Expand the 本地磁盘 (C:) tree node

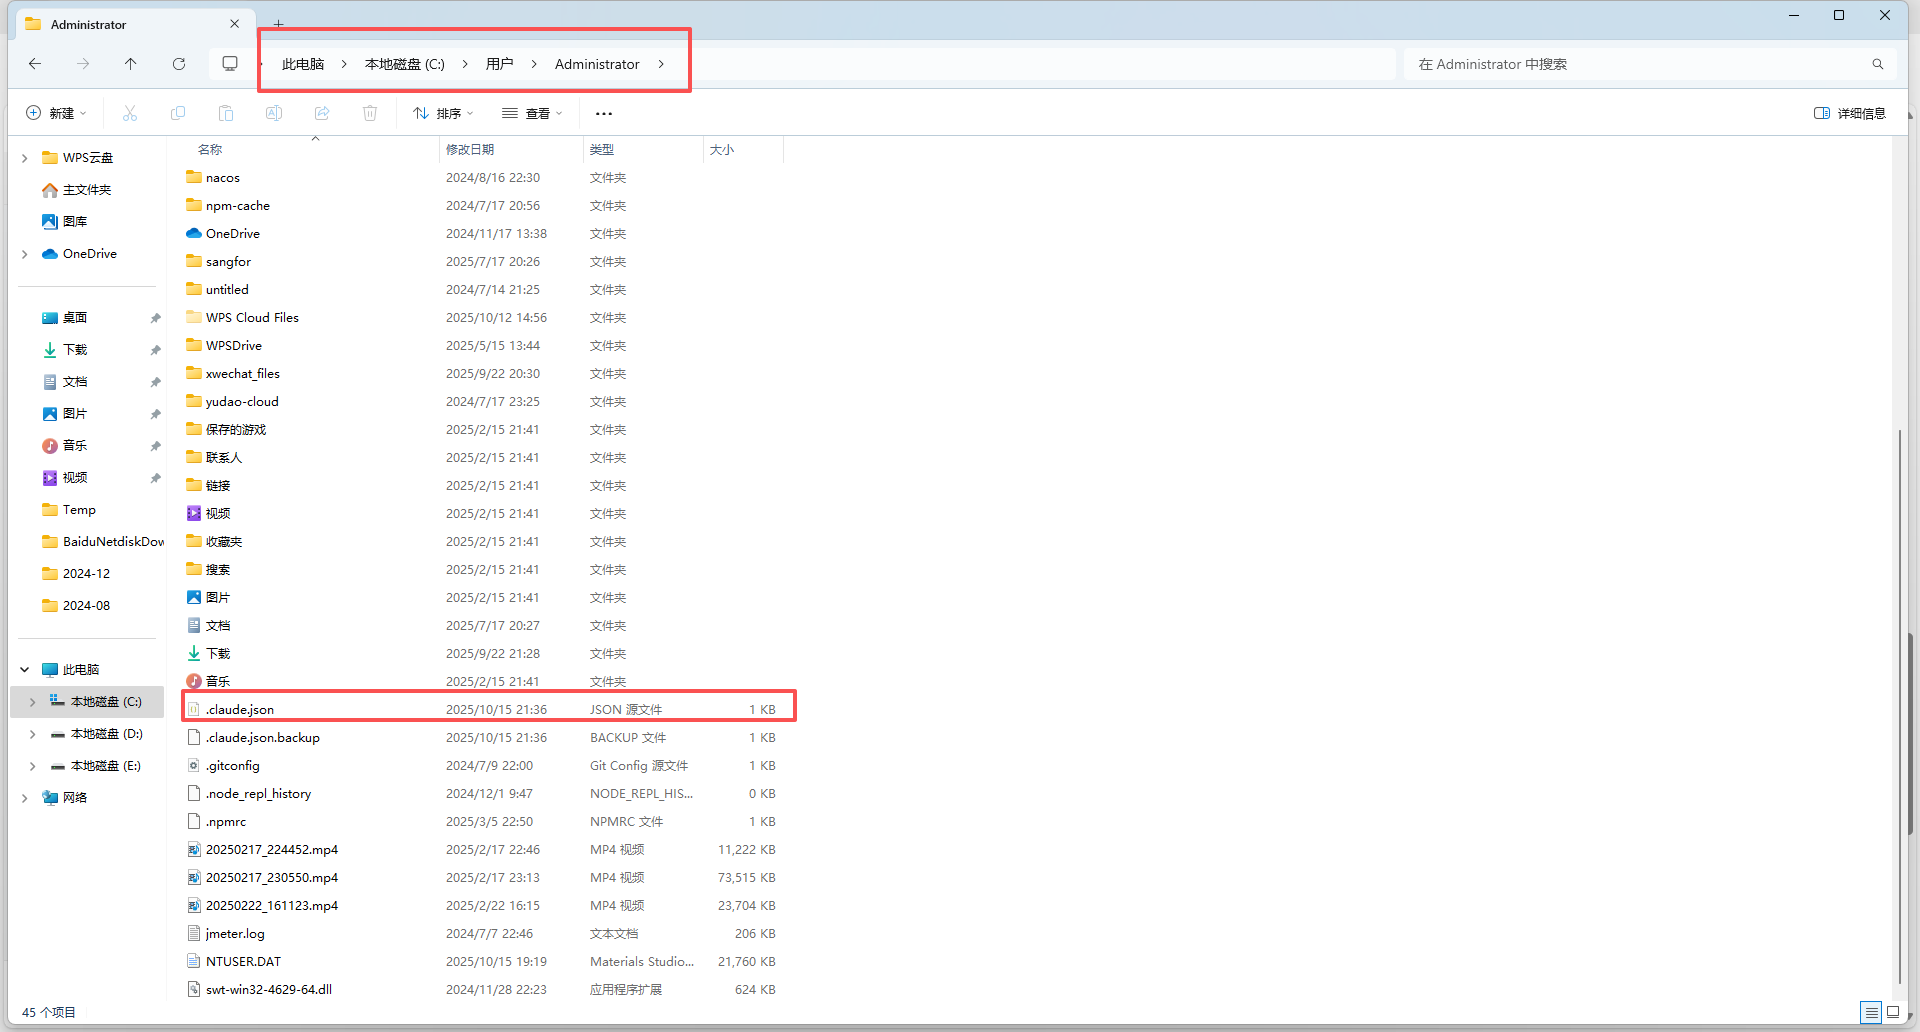tap(31, 701)
